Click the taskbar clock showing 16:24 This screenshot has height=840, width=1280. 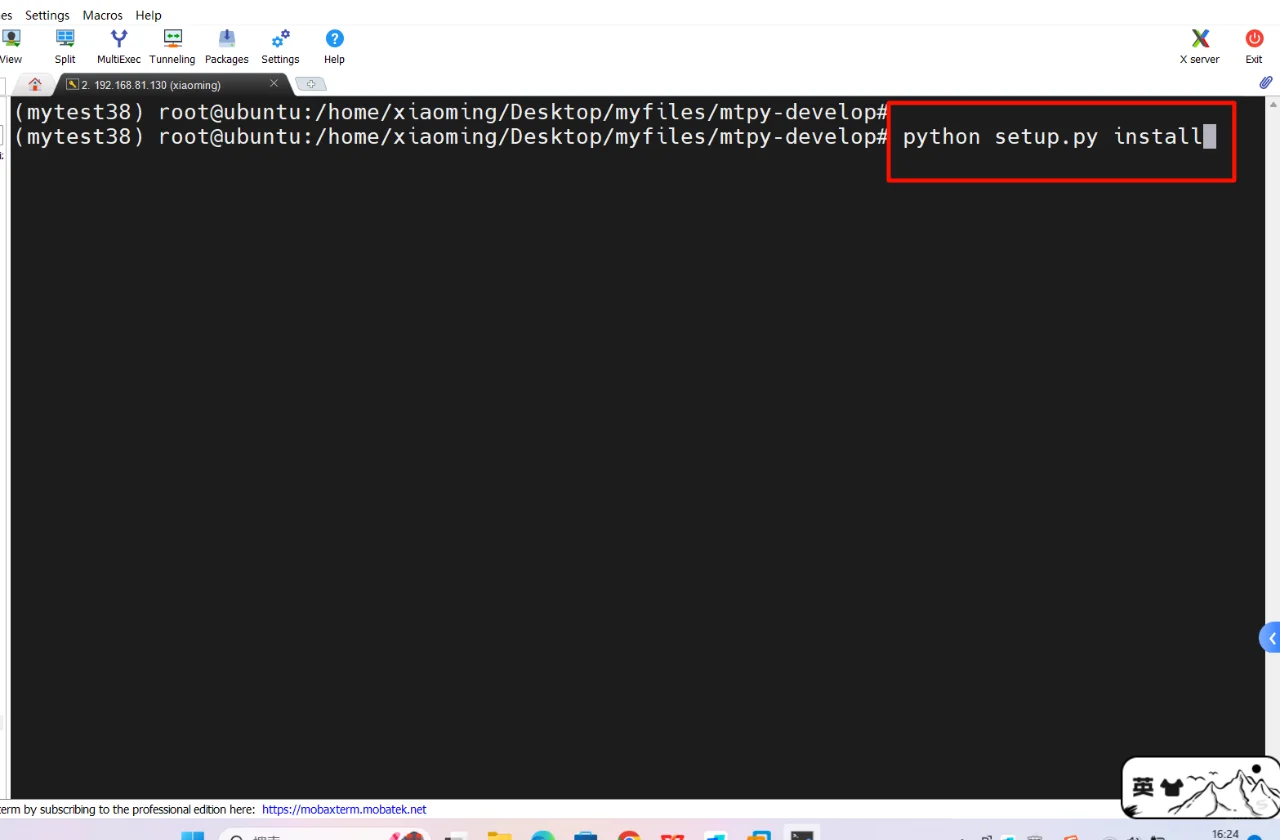click(1225, 834)
